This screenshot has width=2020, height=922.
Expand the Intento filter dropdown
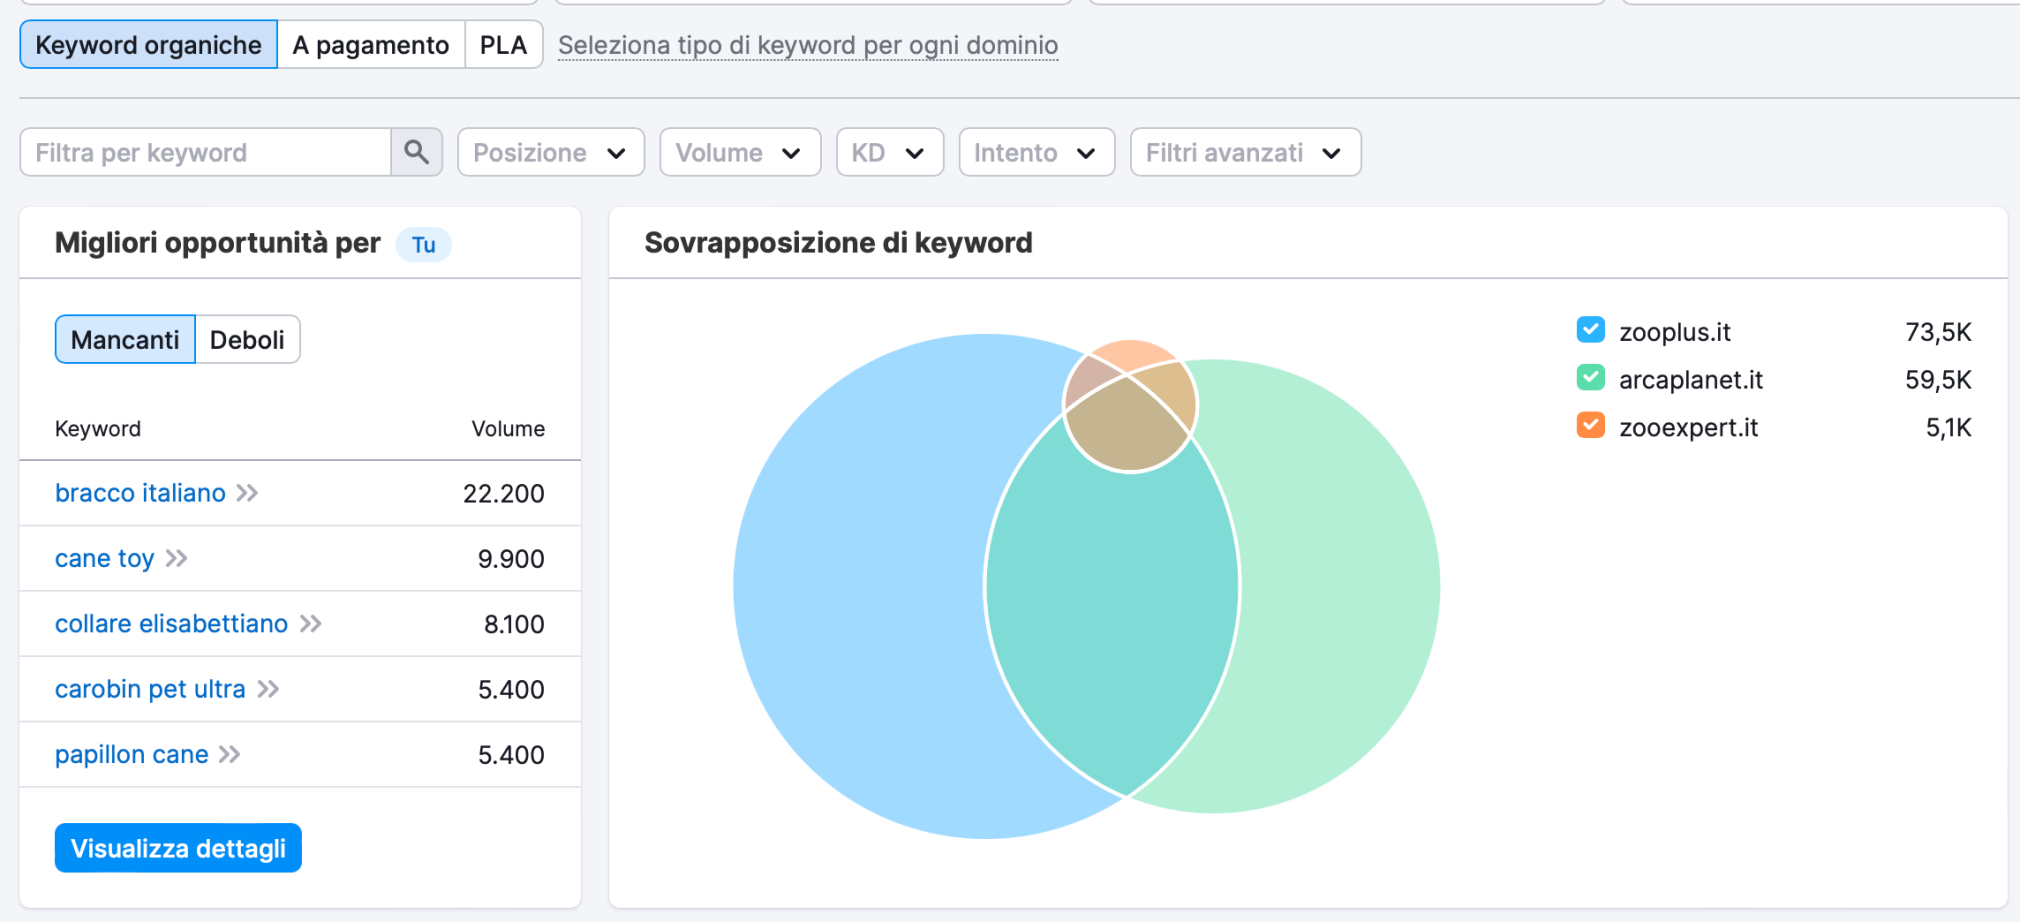coord(1036,152)
